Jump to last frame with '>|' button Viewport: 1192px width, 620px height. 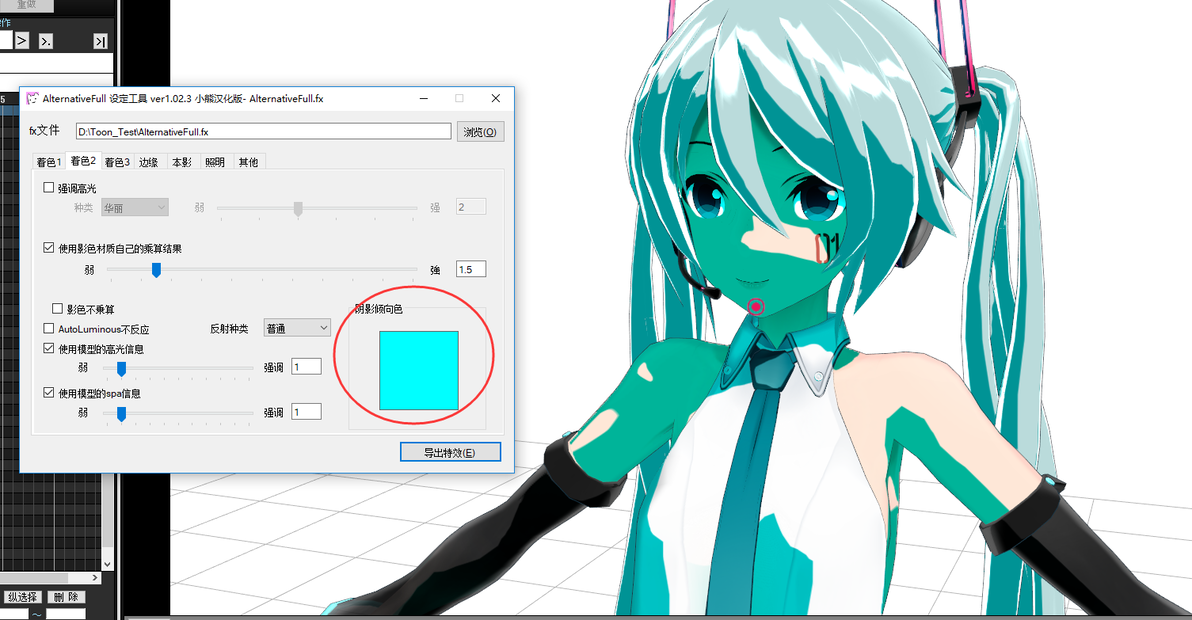pyautogui.click(x=100, y=41)
